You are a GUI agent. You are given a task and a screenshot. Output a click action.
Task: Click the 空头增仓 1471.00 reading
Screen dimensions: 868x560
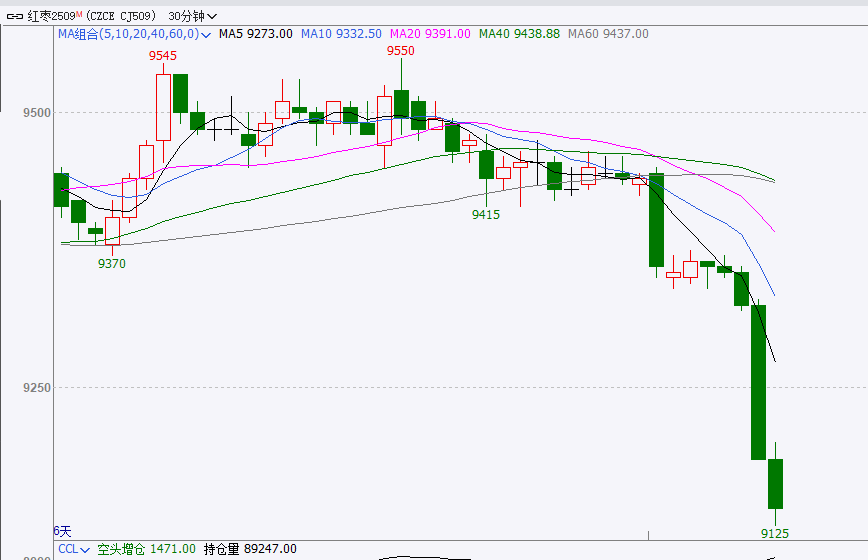coord(147,549)
